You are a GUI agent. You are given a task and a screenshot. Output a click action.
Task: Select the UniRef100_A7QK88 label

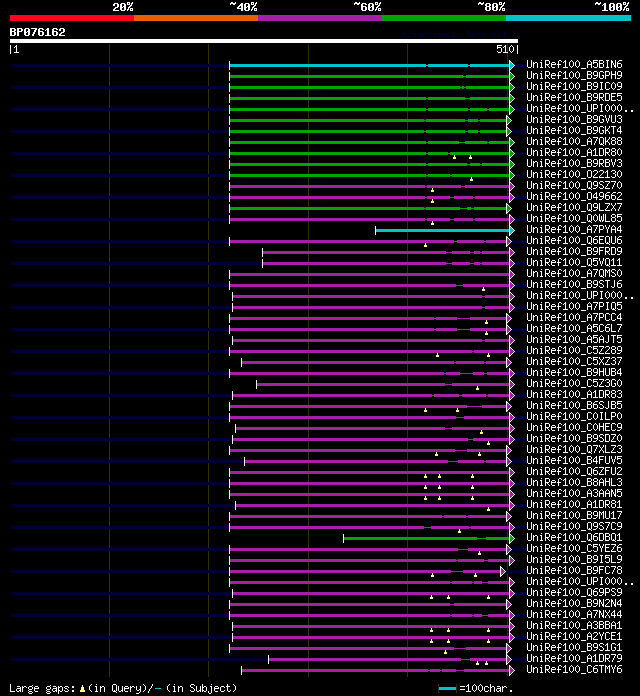(574, 142)
